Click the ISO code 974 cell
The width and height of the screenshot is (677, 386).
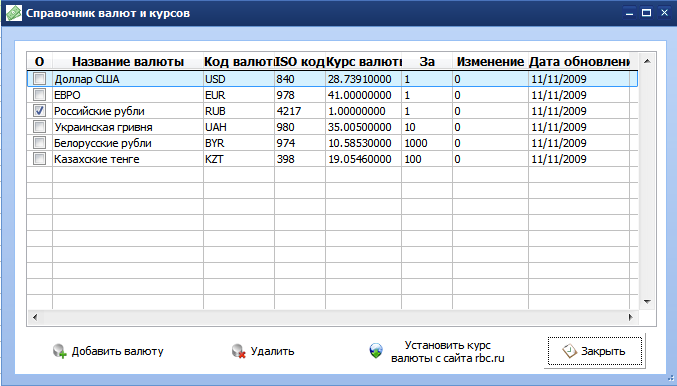(x=300, y=143)
